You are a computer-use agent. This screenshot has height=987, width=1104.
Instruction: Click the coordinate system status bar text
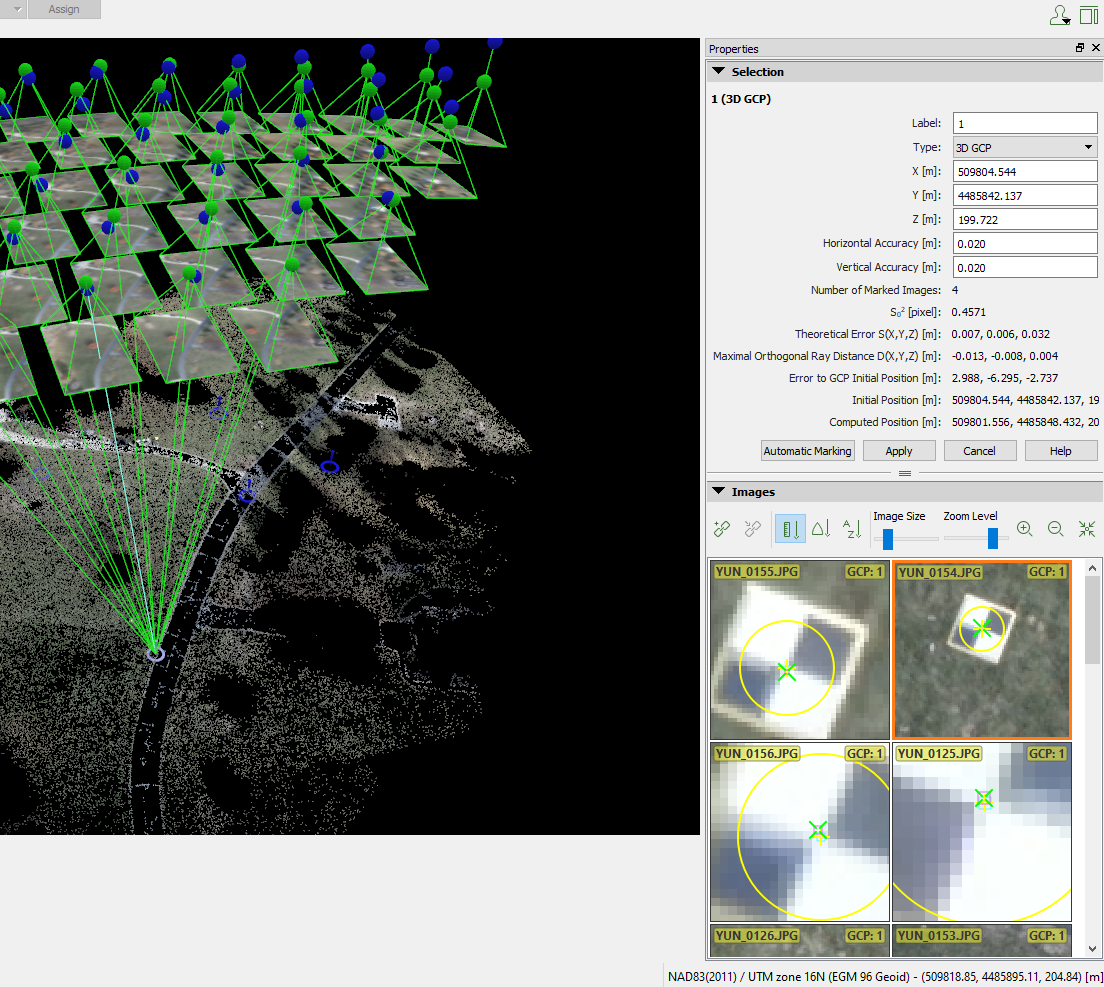tap(885, 976)
